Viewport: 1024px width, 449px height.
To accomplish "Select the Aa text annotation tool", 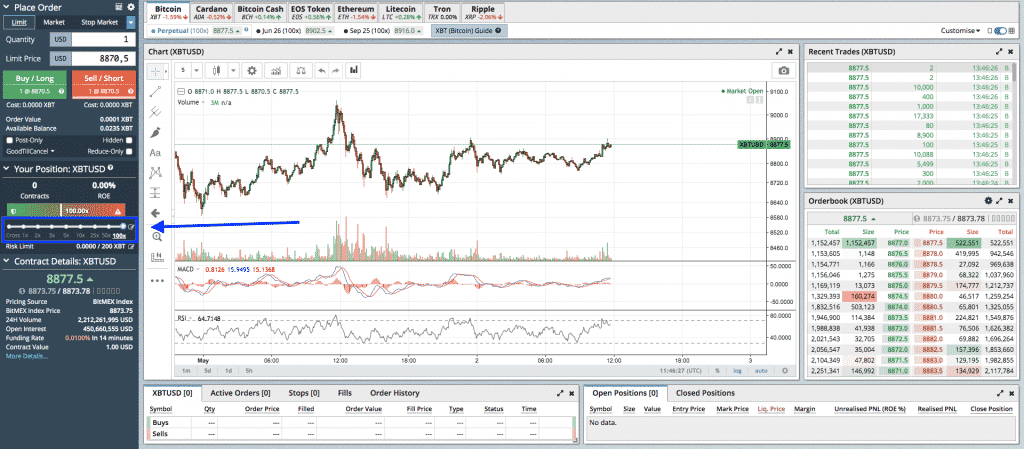I will click(155, 153).
